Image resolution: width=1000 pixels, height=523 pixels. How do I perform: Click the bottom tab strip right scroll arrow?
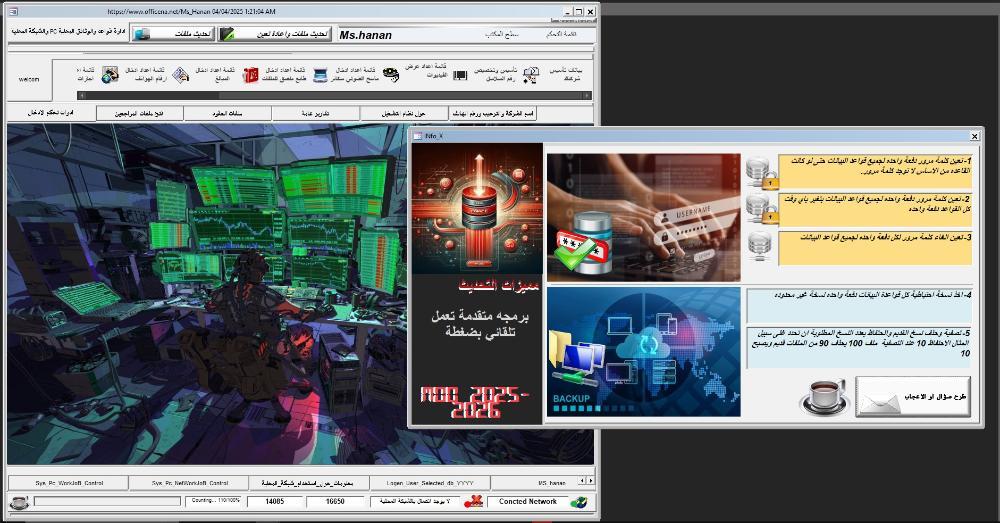(x=591, y=480)
